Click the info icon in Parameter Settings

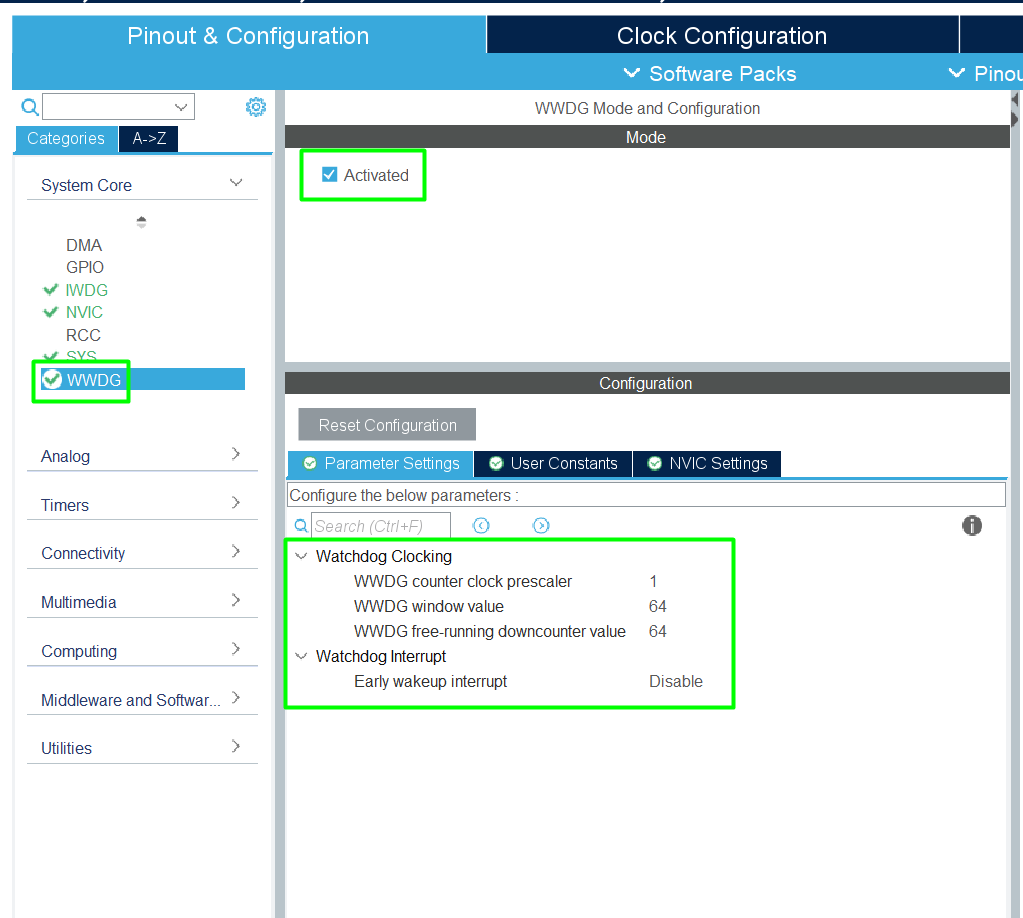coord(971,526)
